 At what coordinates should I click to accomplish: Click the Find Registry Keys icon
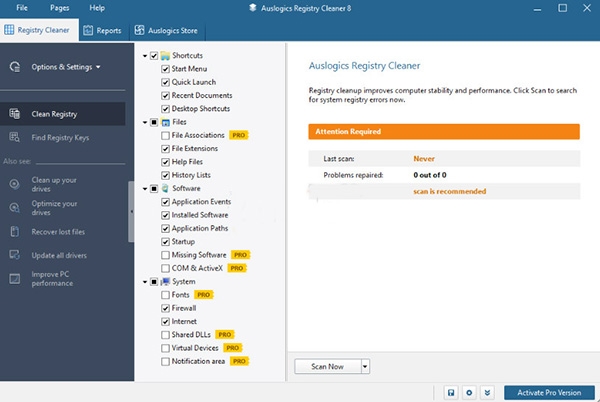click(x=15, y=137)
